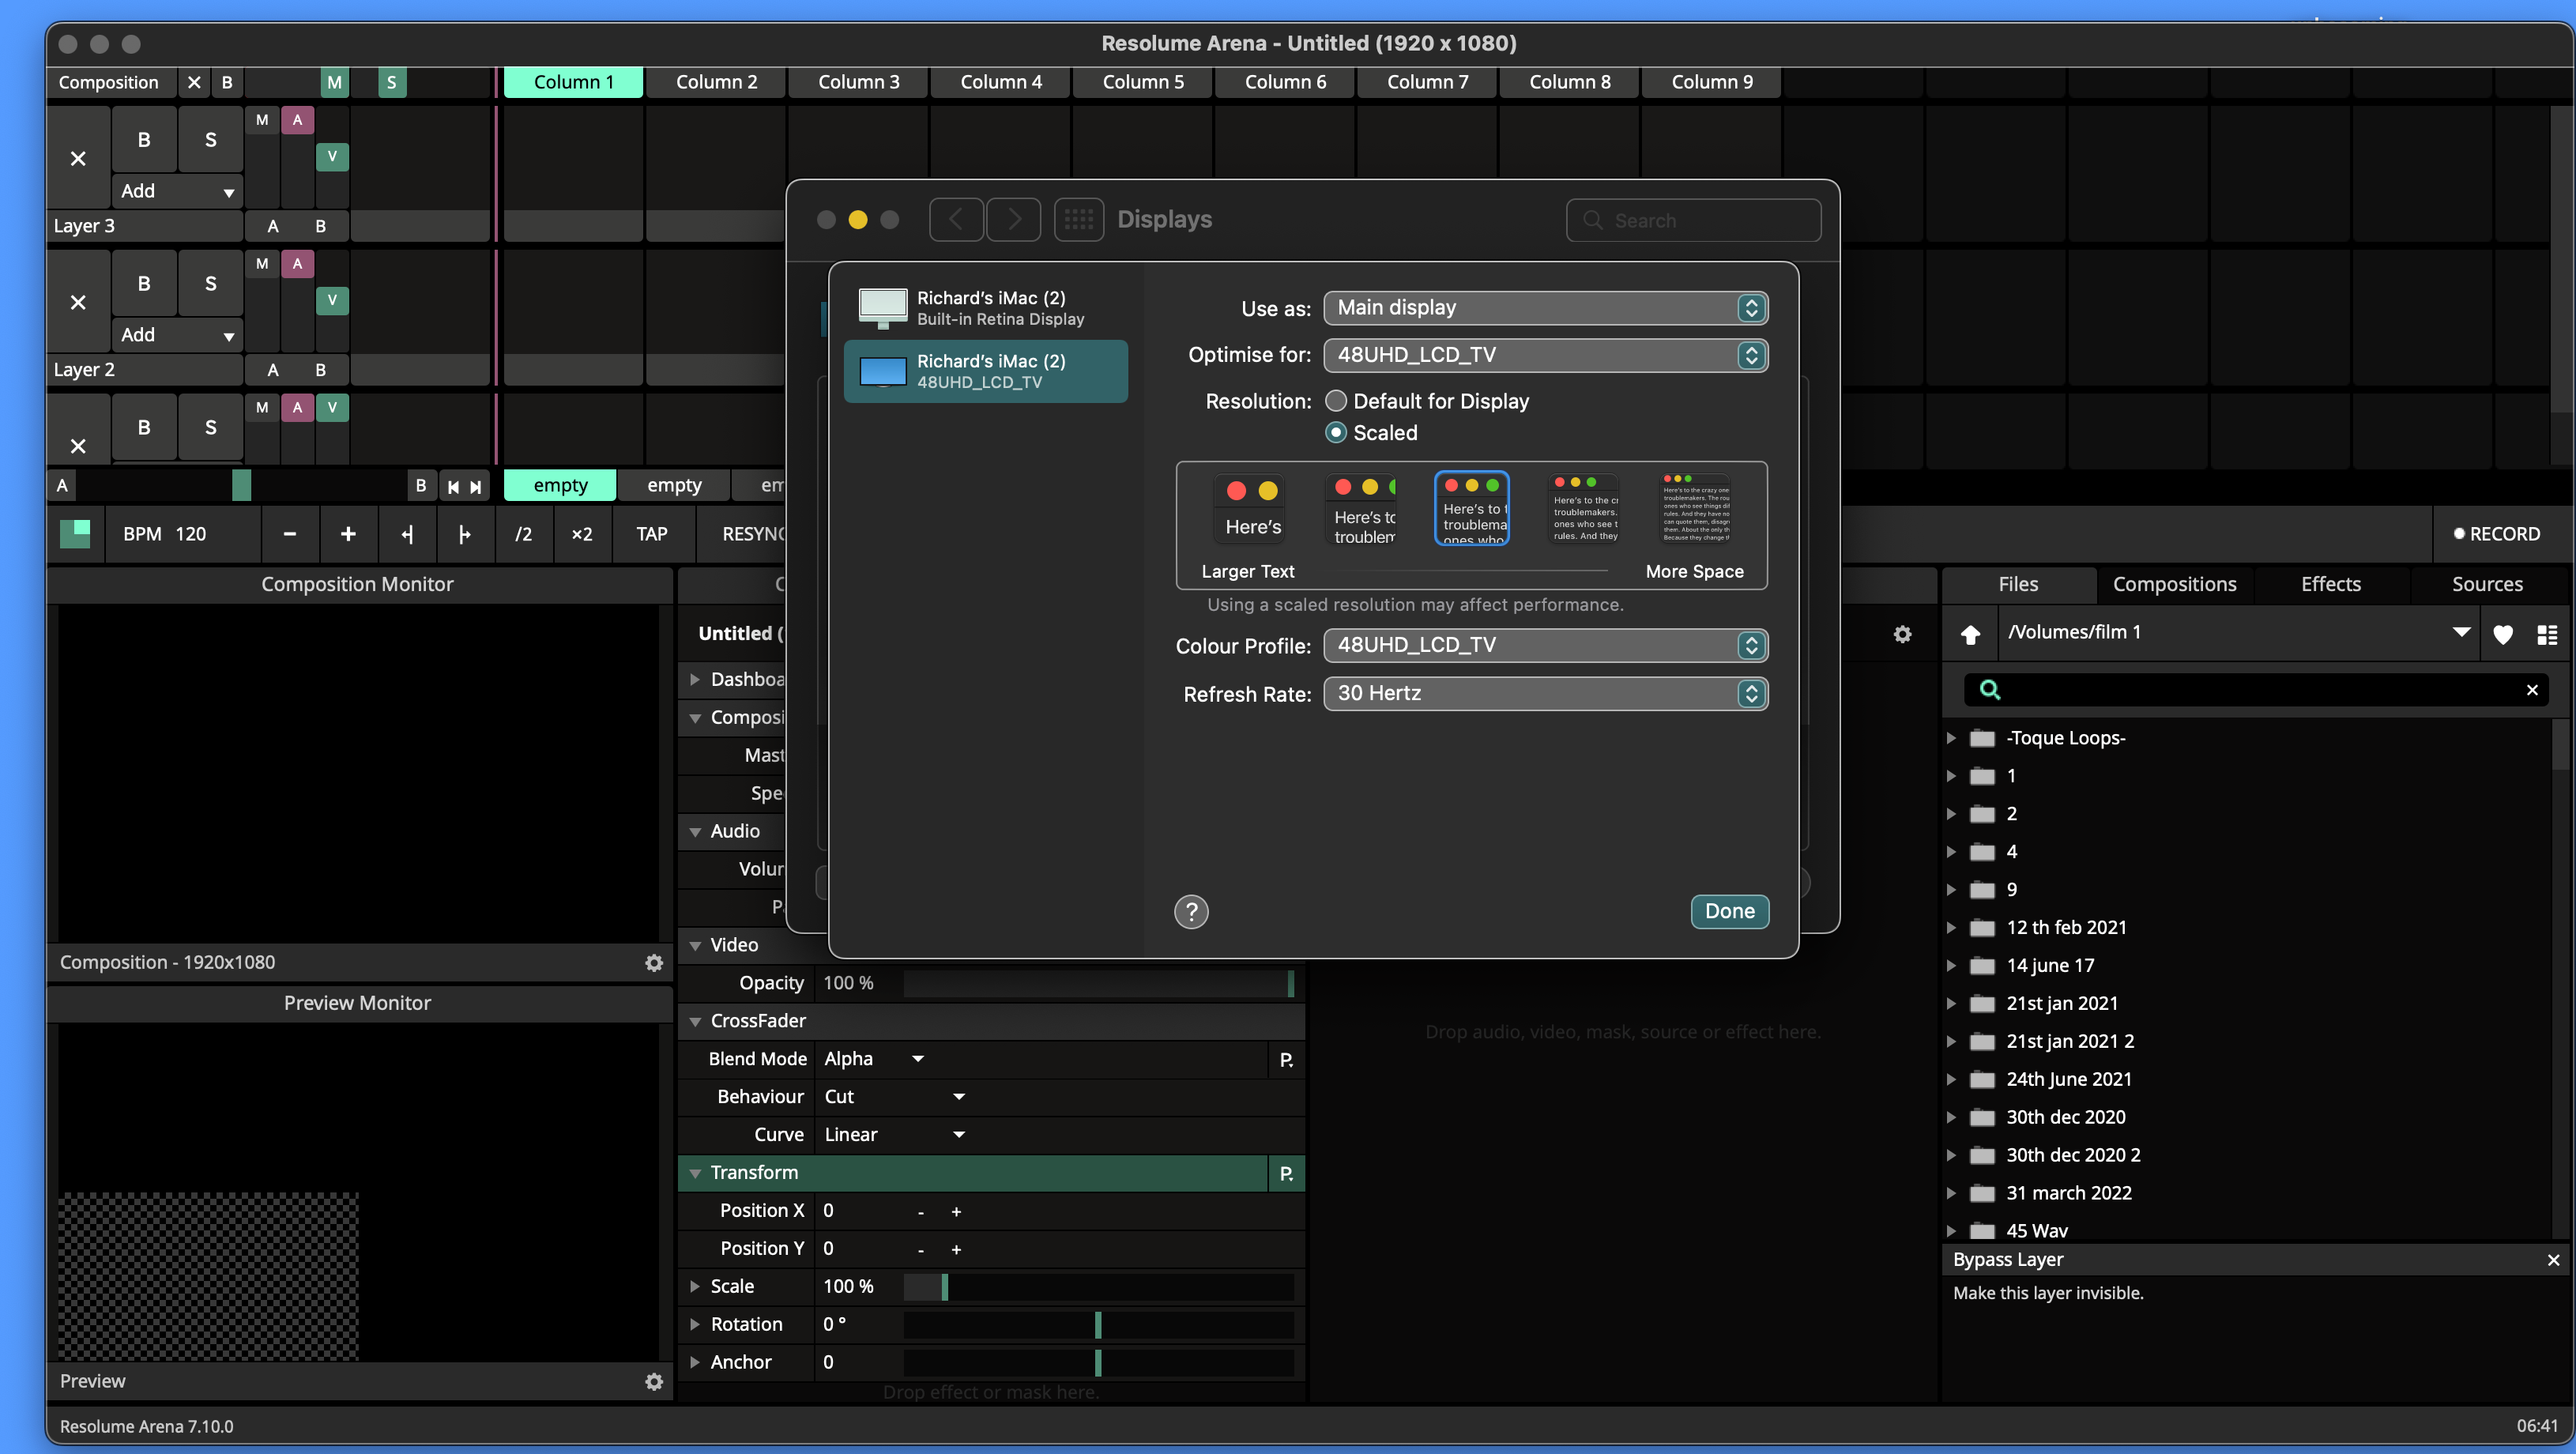
Task: Eject Layer 3 with the X button
Action: pyautogui.click(x=78, y=158)
